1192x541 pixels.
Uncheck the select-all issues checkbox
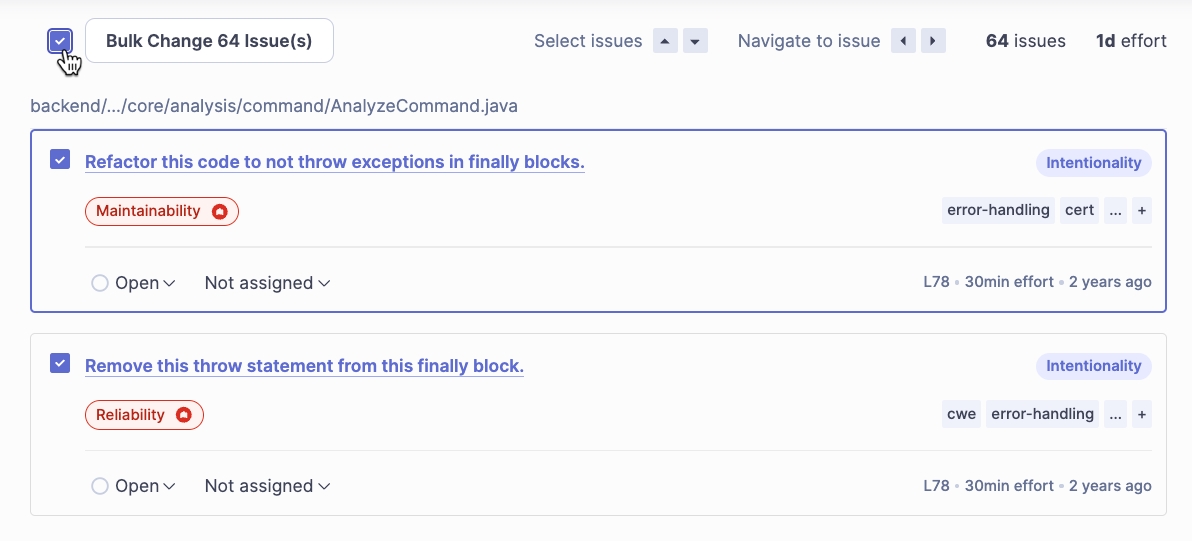click(60, 41)
